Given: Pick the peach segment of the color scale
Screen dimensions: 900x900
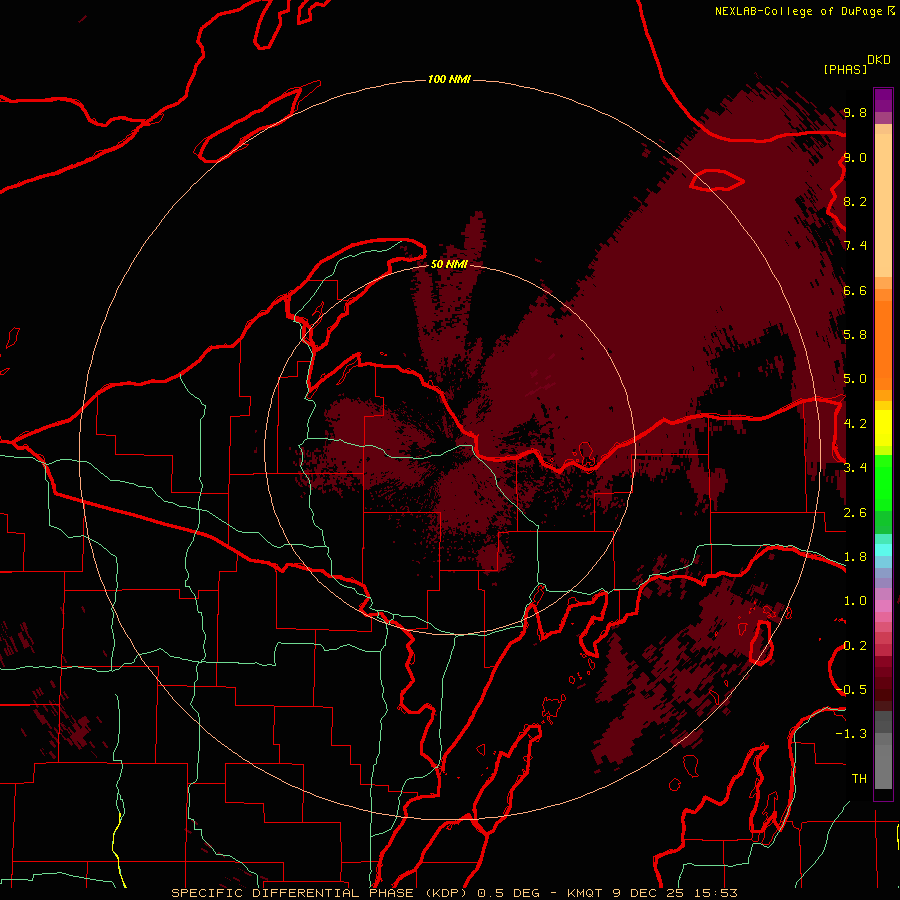Looking at the screenshot, I should [x=883, y=205].
